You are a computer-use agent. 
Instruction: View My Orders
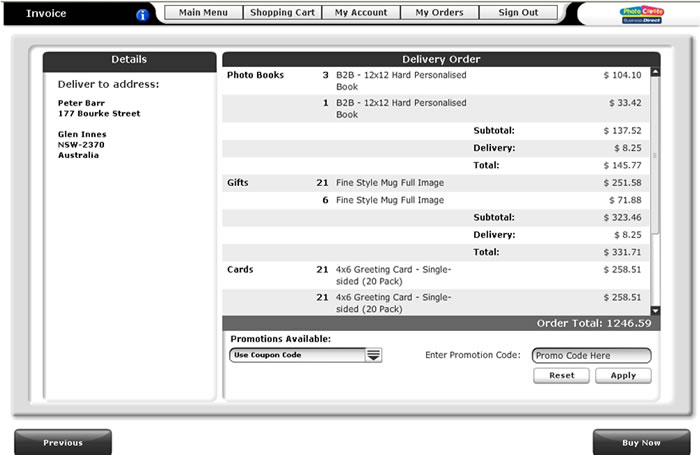[439, 13]
